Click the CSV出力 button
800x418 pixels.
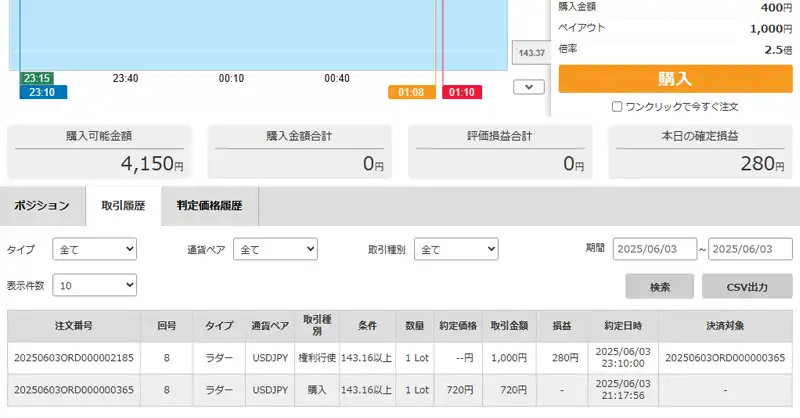tap(748, 287)
